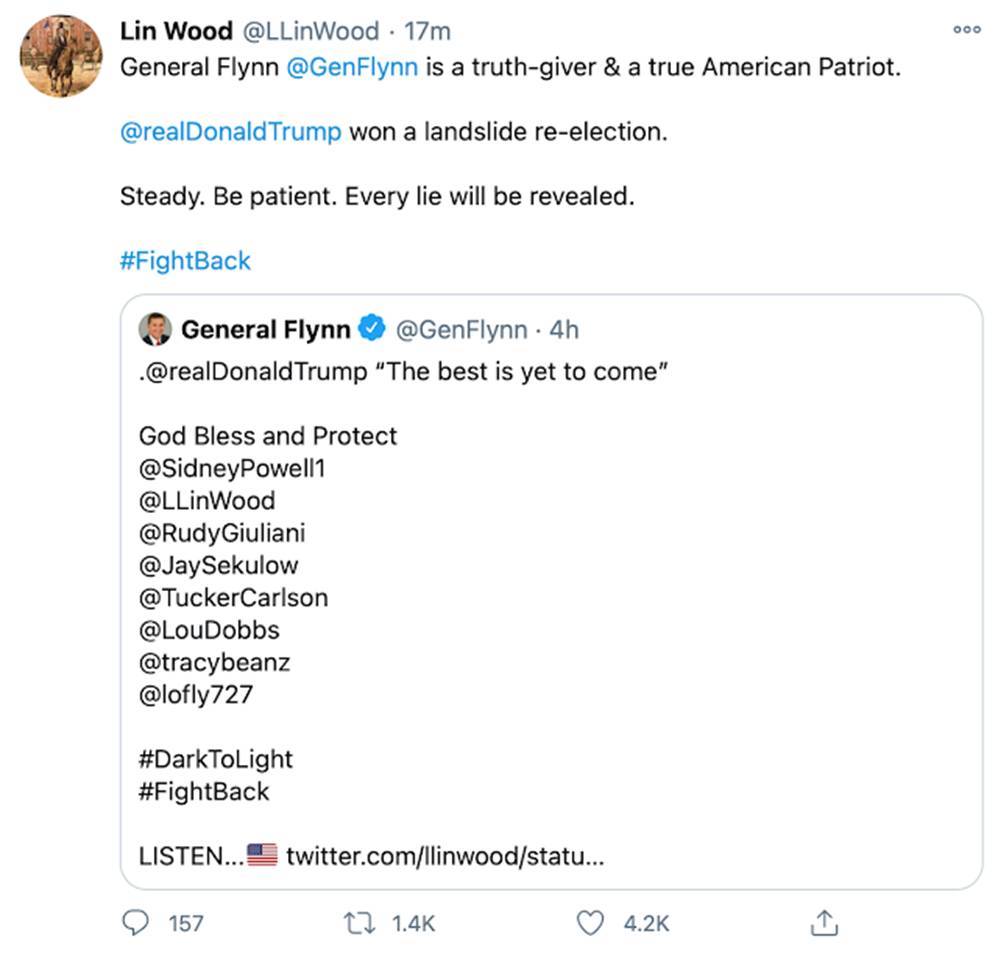Viewport: 998px width, 956px height.
Task: Click the share upload icon
Action: coord(823,922)
